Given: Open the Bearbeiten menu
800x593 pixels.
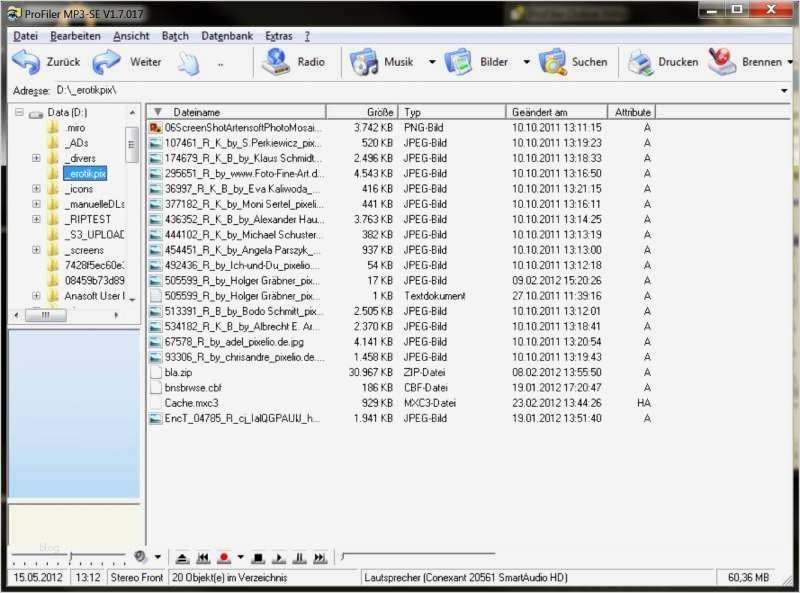Looking at the screenshot, I should pyautogui.click(x=75, y=36).
